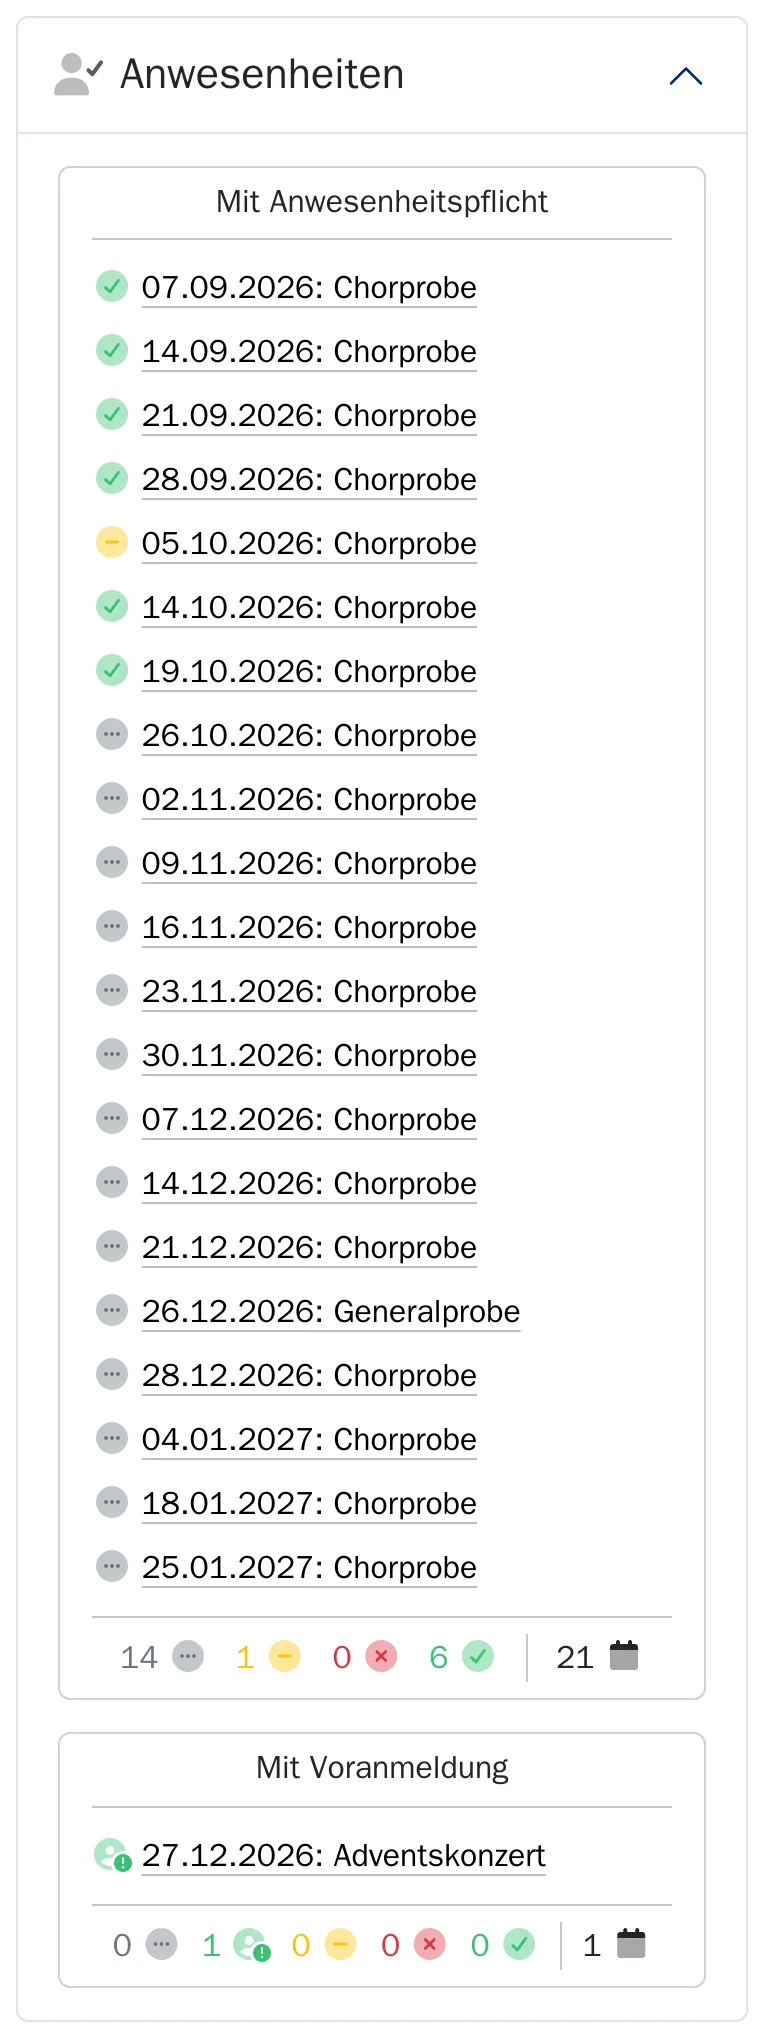Open 27.12.2026: Adventskonzert link

344,1855
